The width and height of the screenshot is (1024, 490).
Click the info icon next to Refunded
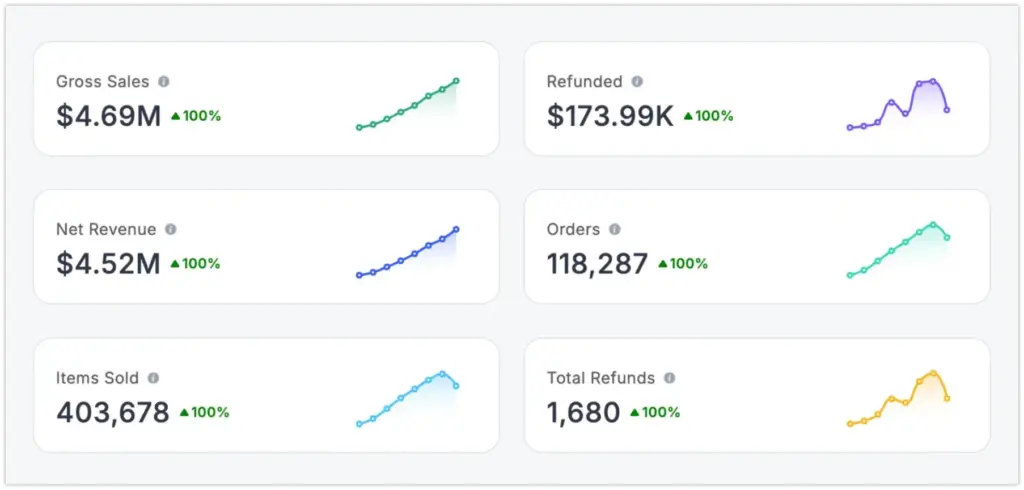click(x=637, y=82)
